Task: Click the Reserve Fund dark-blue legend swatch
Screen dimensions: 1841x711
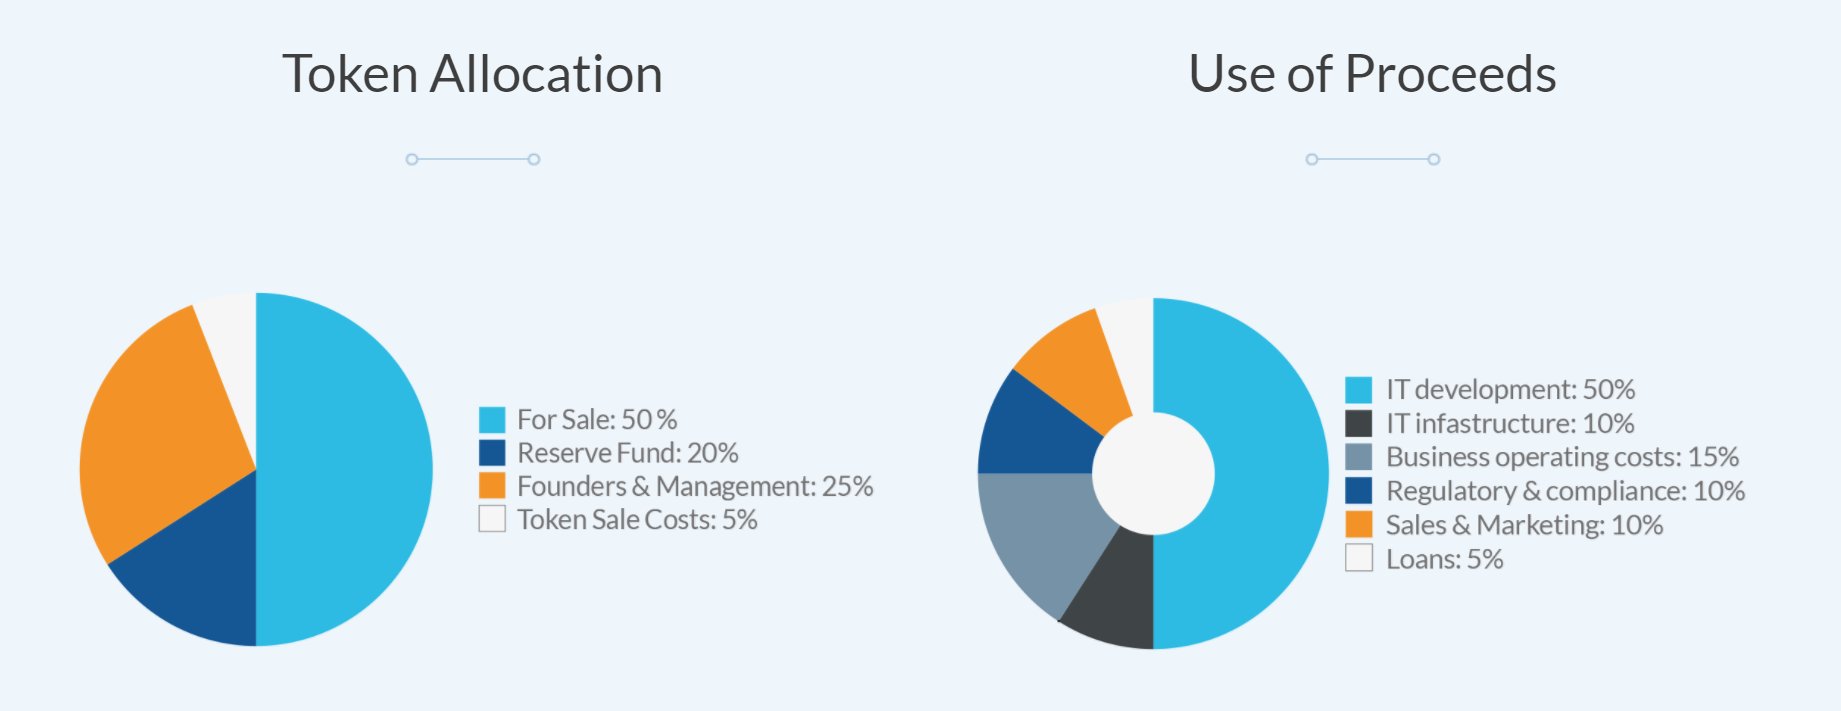Action: [x=492, y=453]
